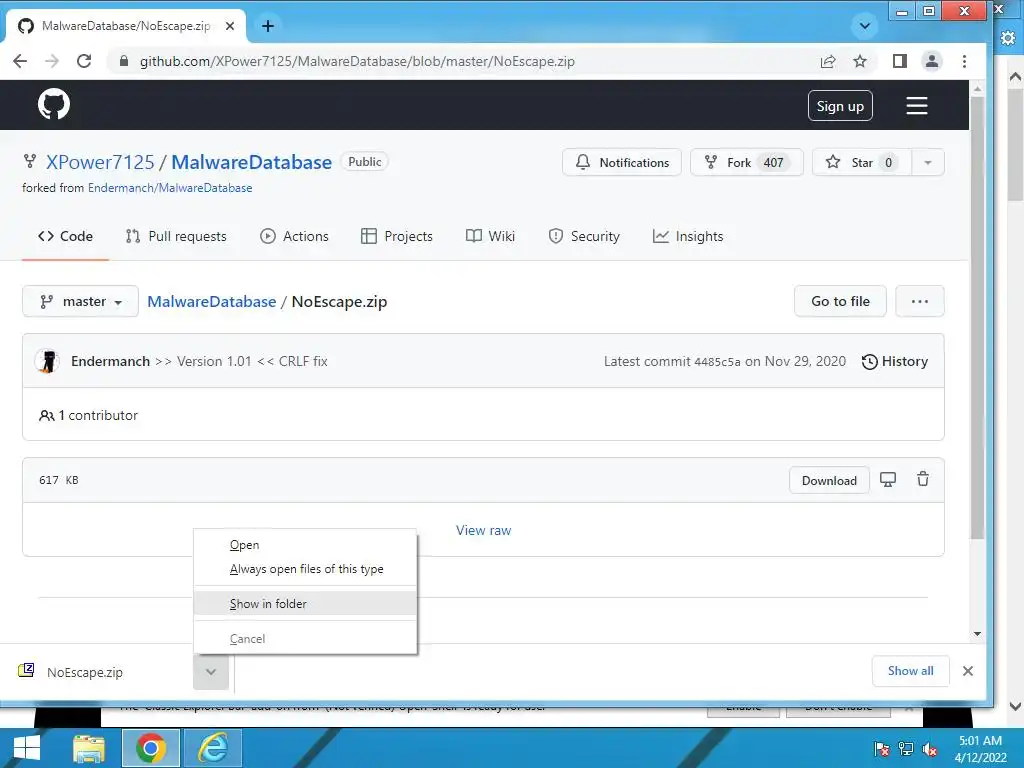This screenshot has height=768, width=1024.
Task: Click the taskbar clock showing 5:01 AM
Action: 980,748
